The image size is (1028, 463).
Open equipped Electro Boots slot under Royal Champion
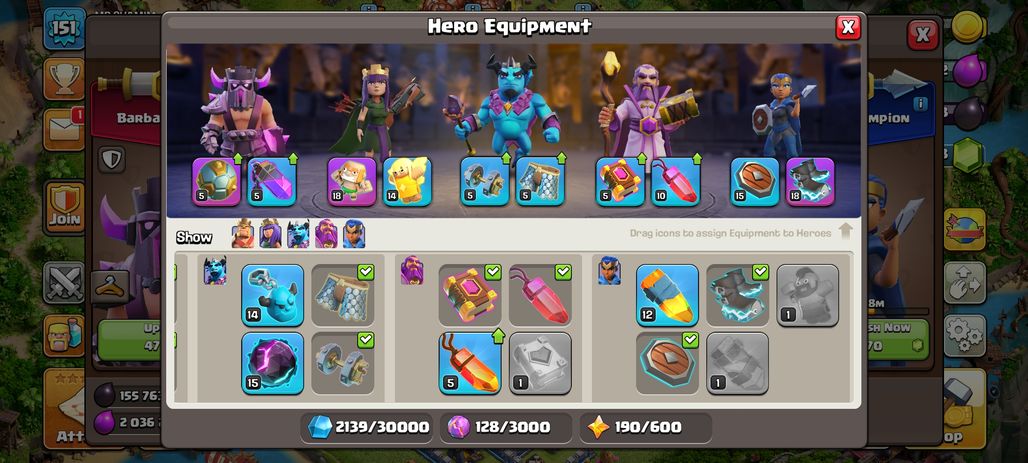point(810,182)
